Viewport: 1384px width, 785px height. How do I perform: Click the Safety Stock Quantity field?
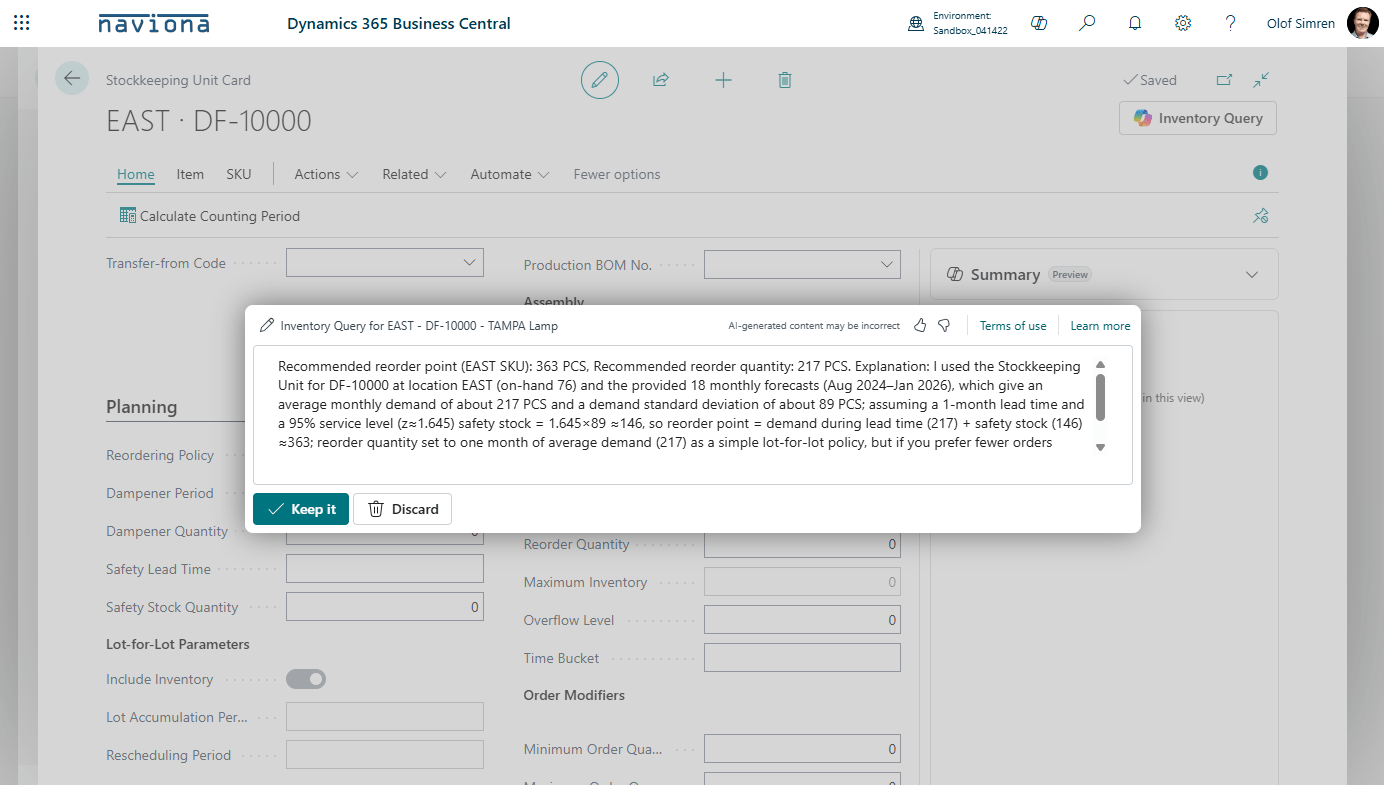tap(385, 607)
